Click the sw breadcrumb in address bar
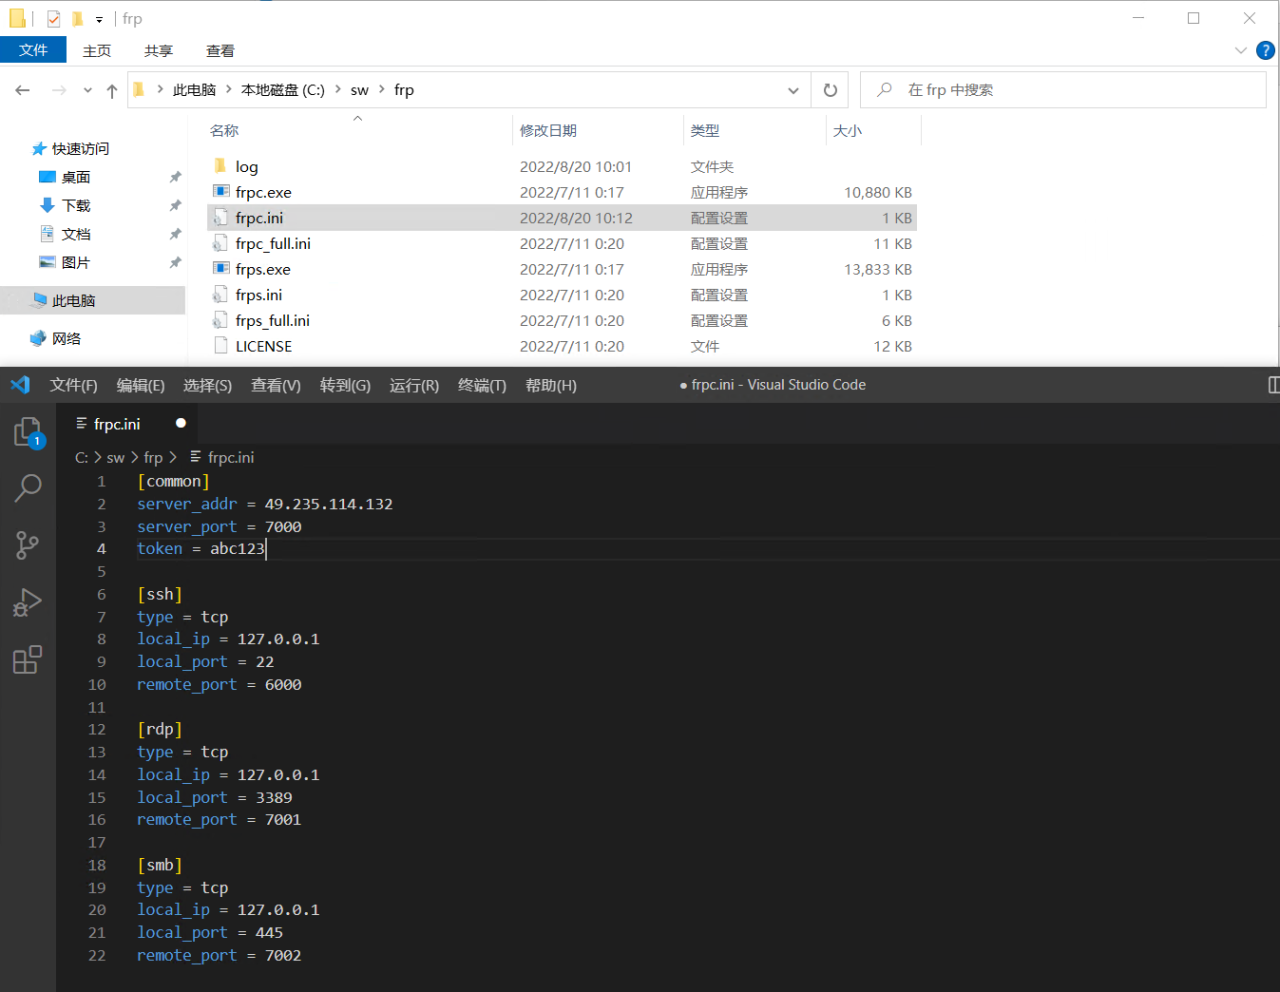This screenshot has height=992, width=1280. click(359, 90)
